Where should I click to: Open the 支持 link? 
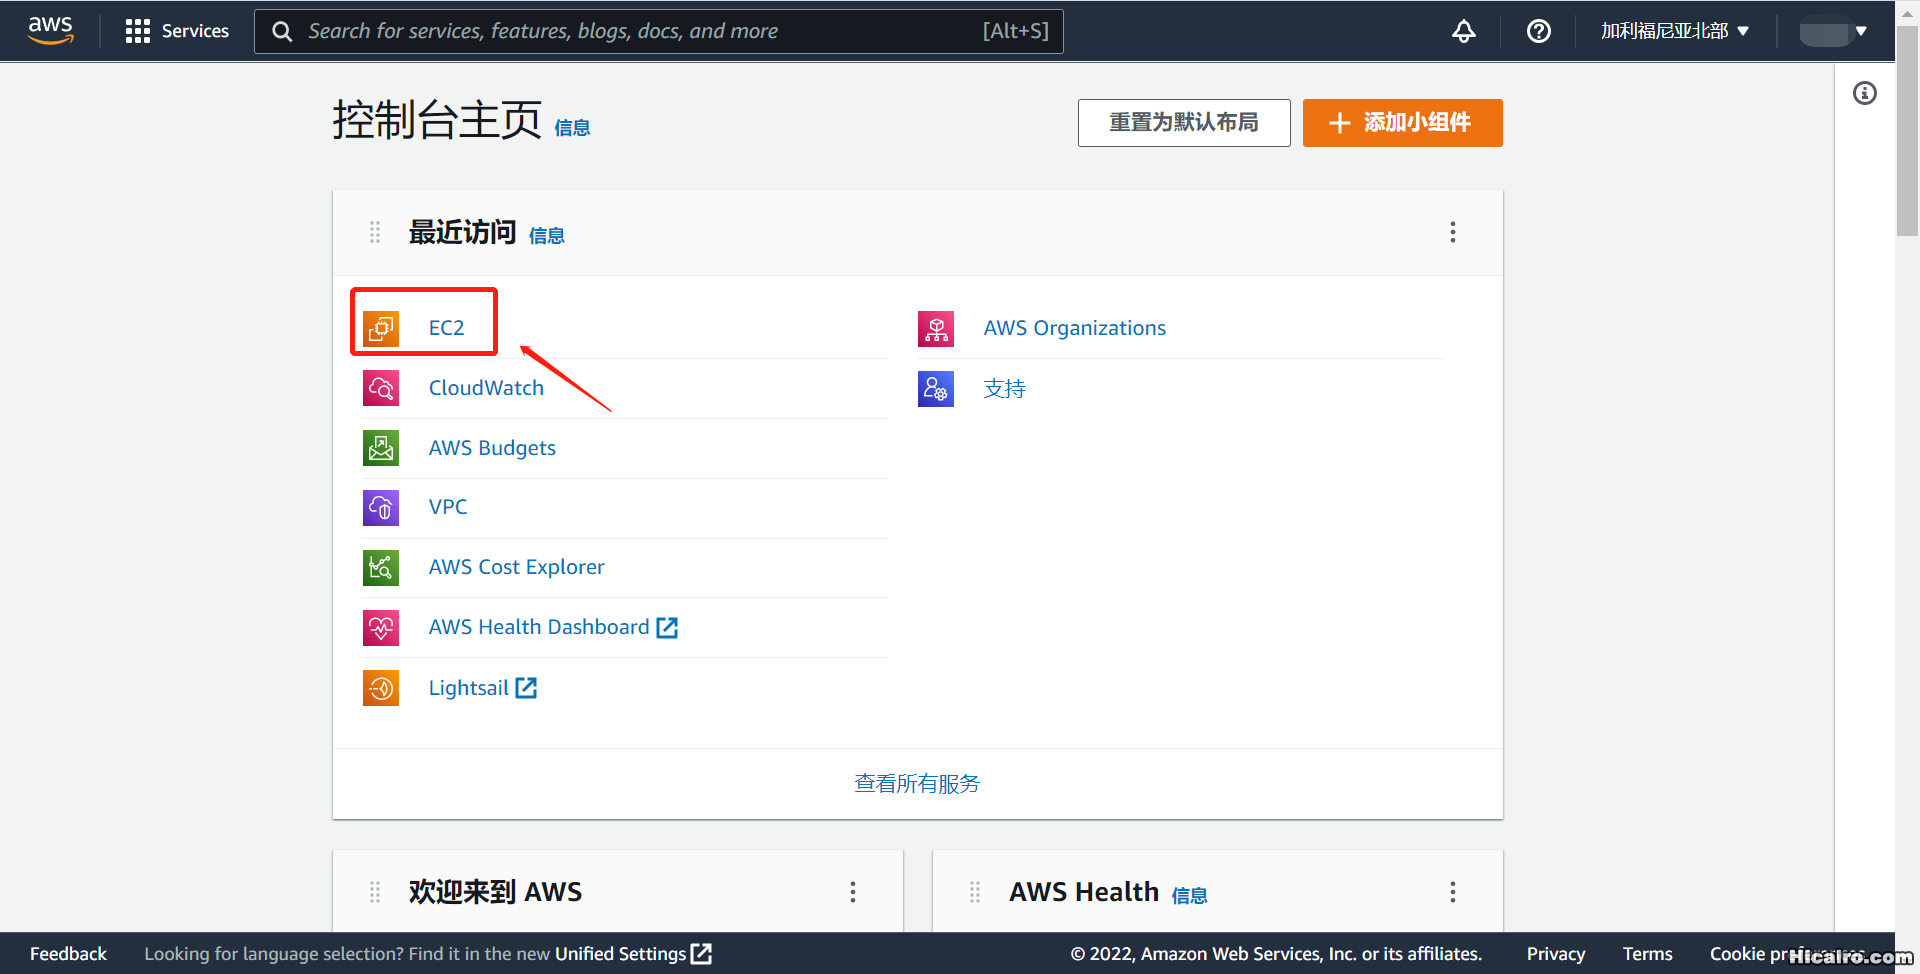point(1005,388)
